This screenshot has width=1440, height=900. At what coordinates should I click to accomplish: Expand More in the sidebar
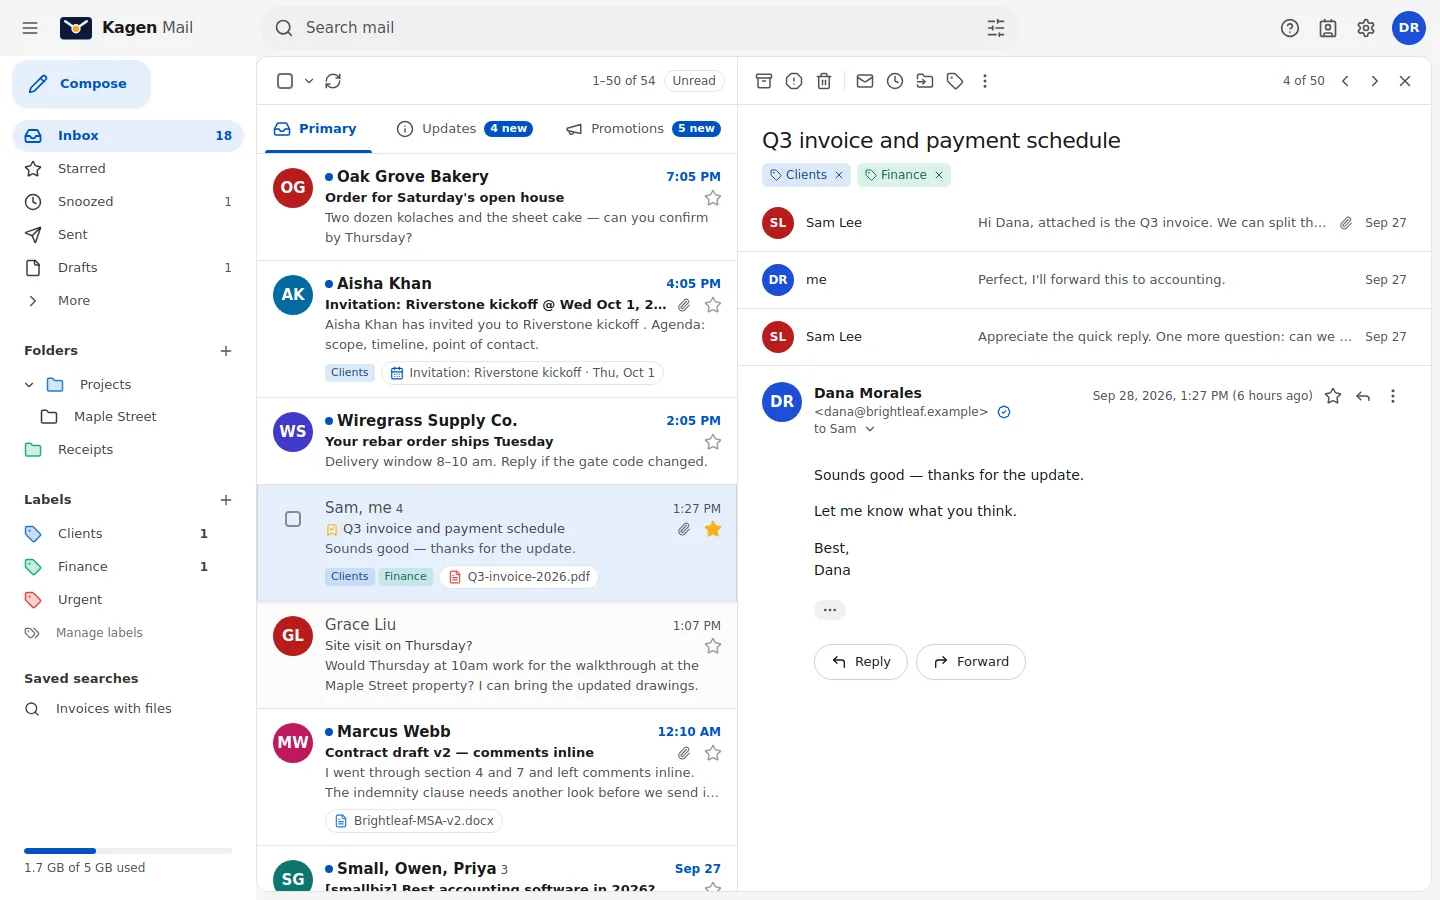128,301
